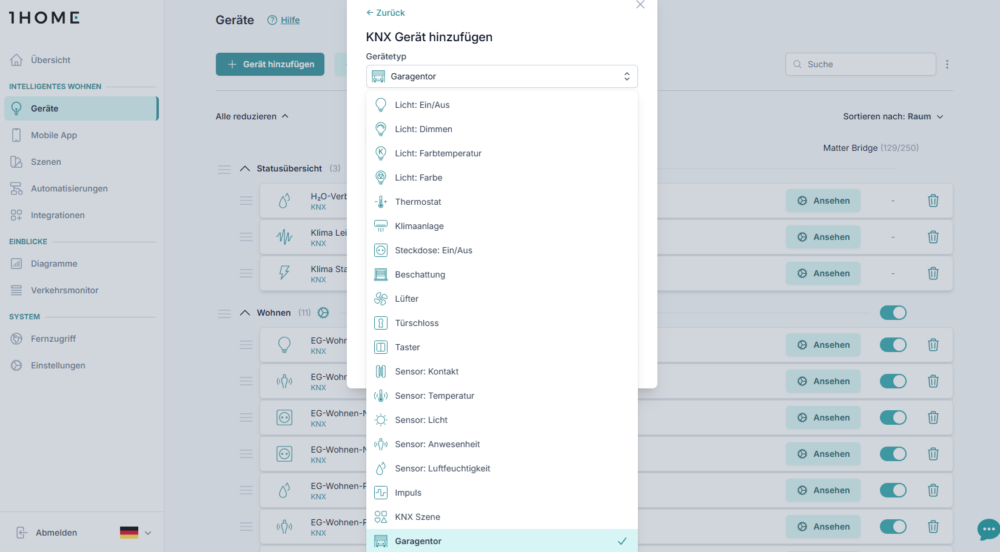Viewport: 1000px width, 552px height.
Task: Open the settings icon next to Wohnen
Action: point(323,313)
